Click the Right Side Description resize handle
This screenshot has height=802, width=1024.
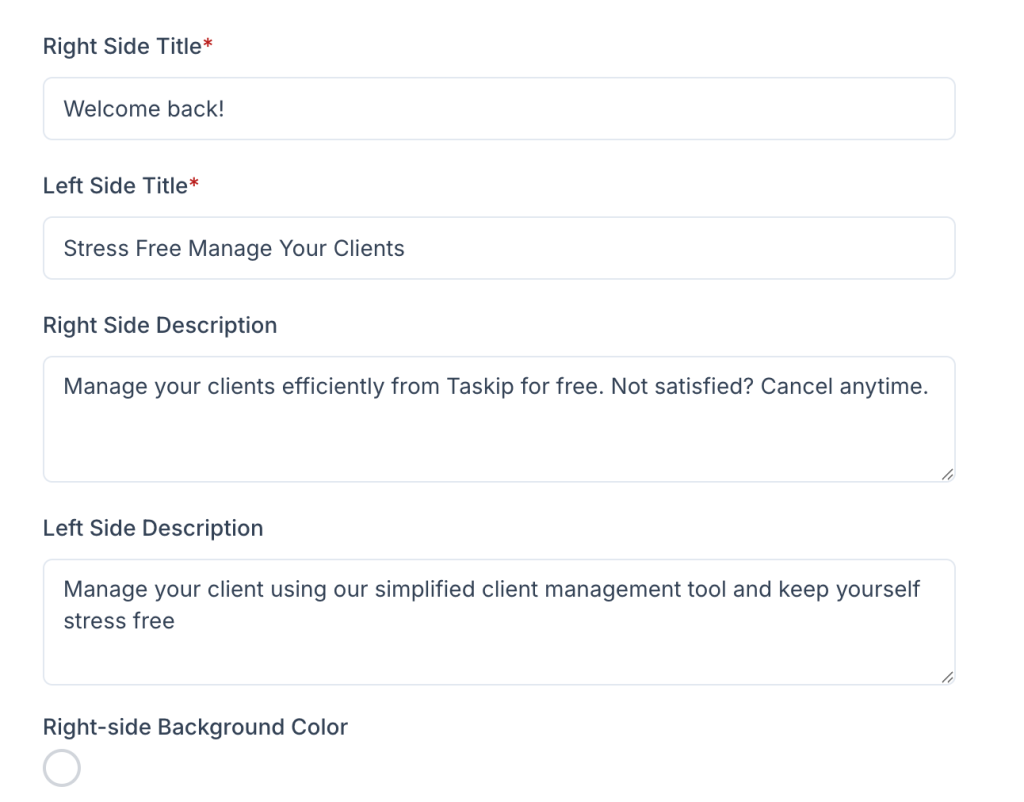click(x=946, y=474)
